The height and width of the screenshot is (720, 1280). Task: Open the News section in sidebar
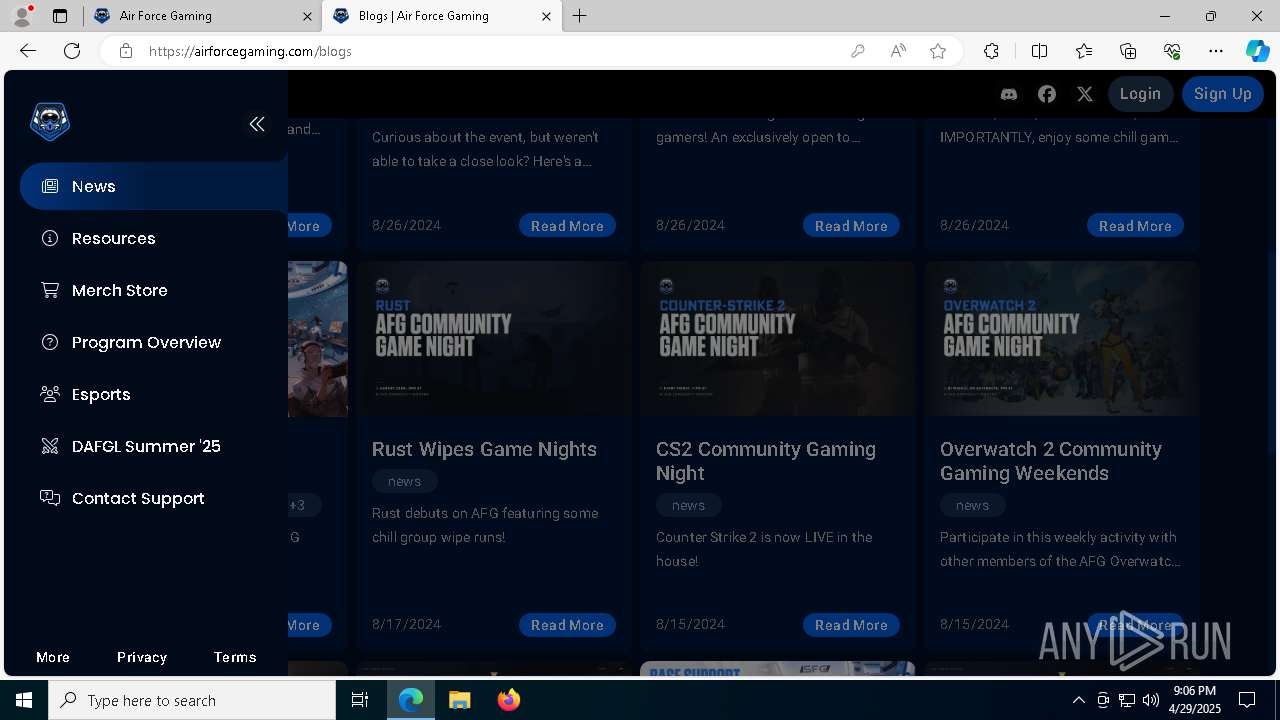pyautogui.click(x=154, y=186)
